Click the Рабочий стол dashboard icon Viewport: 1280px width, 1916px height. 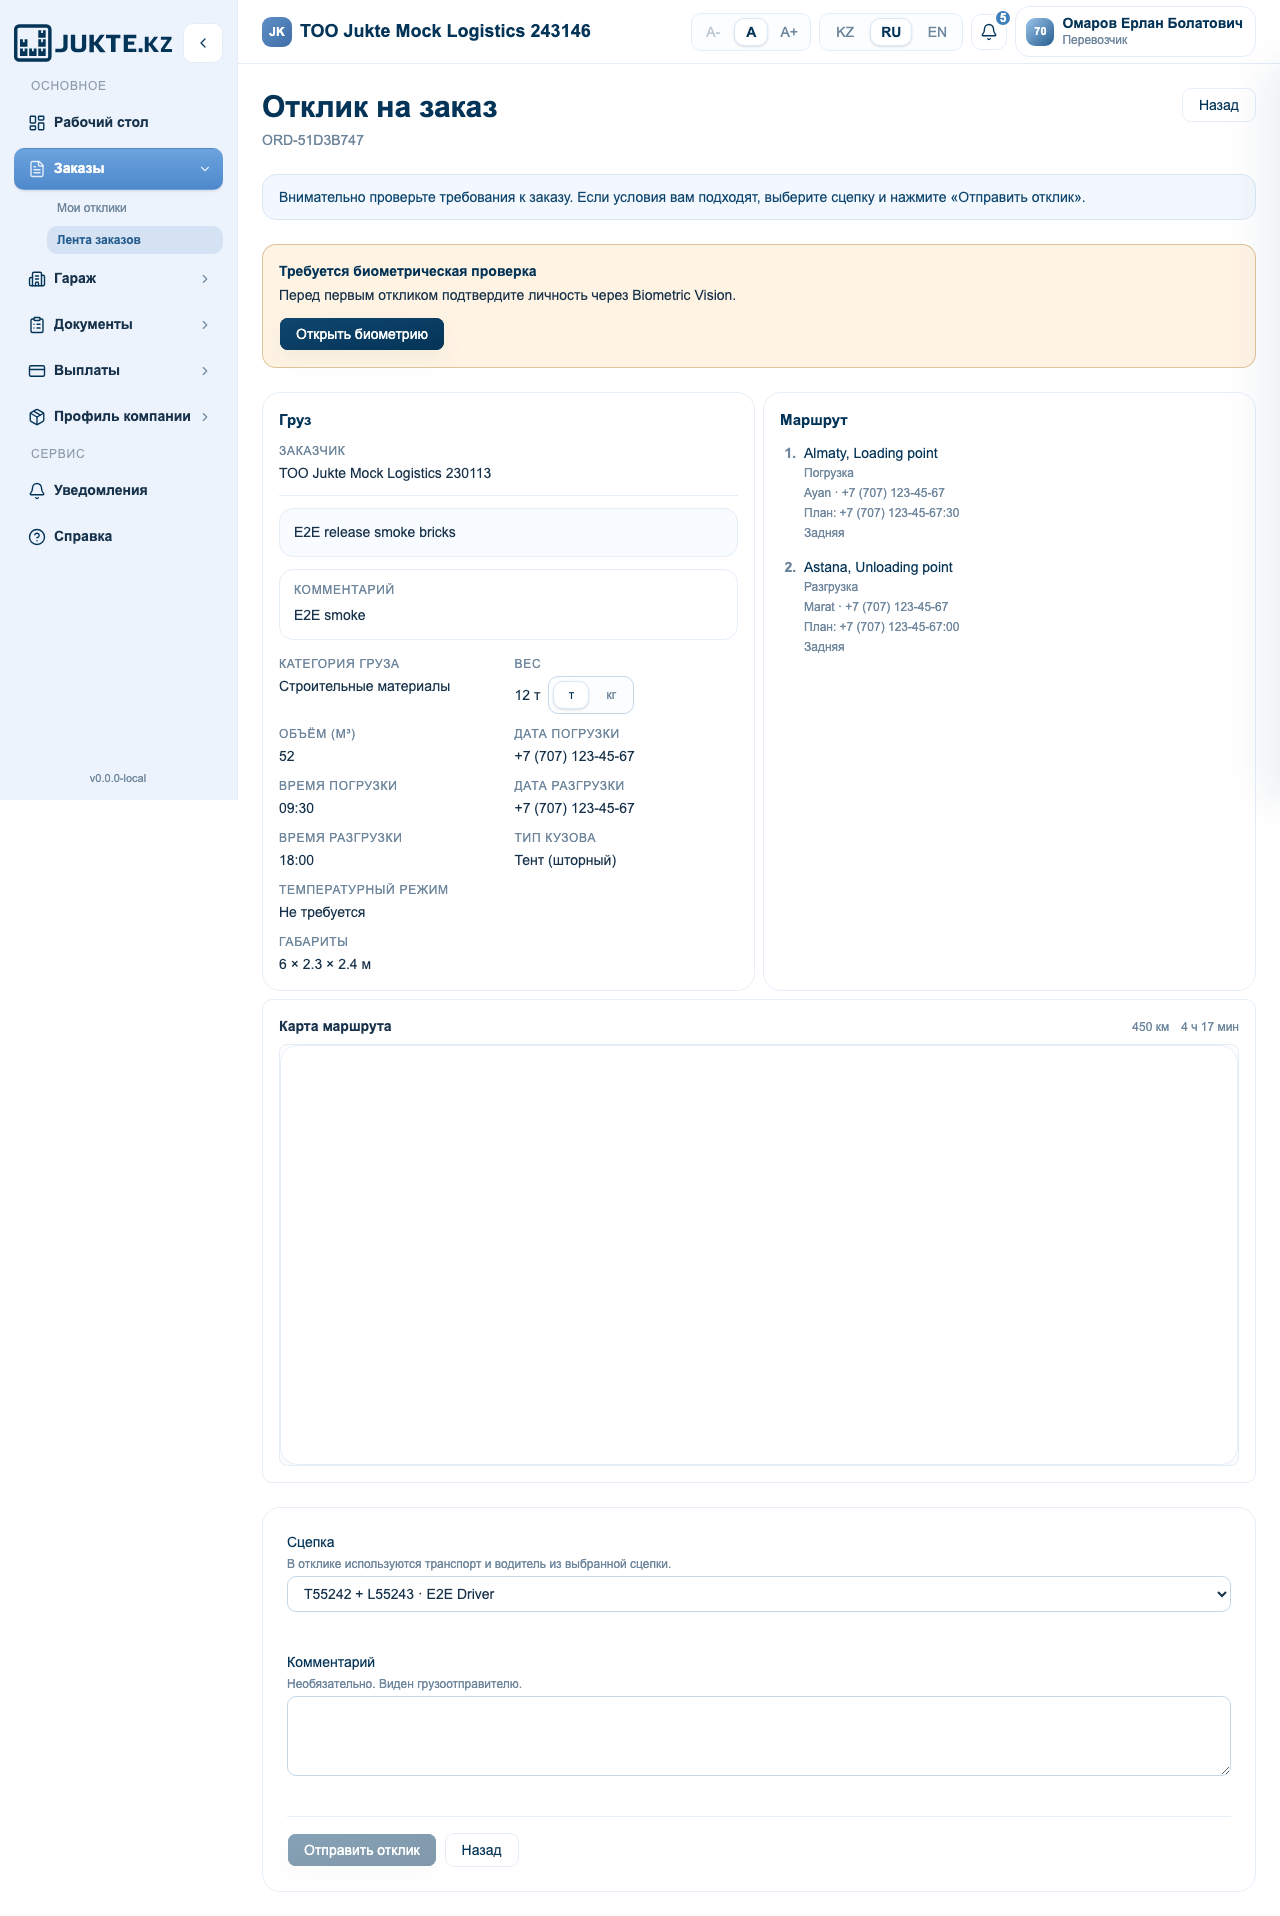coord(37,122)
